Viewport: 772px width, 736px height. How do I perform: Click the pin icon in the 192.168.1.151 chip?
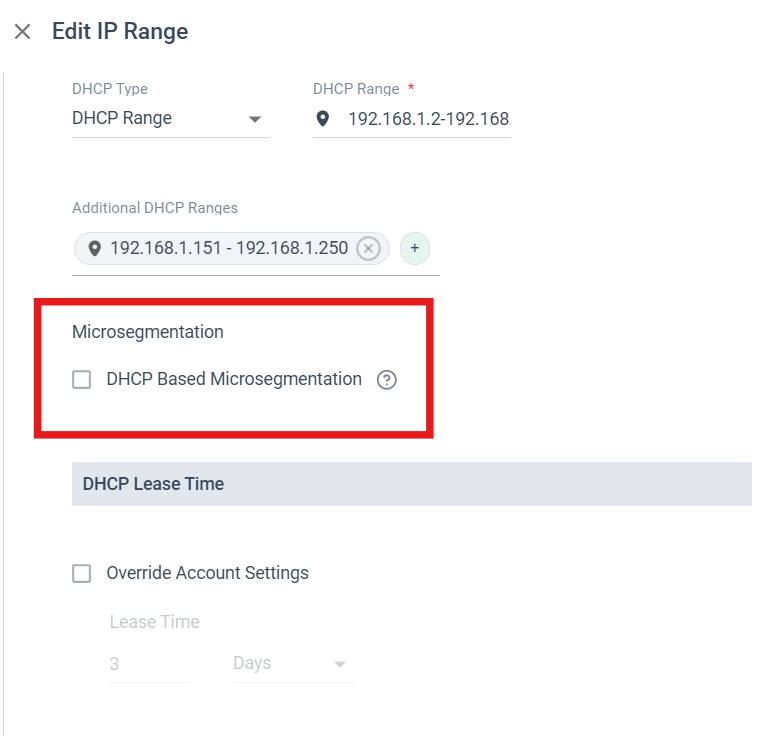94,248
